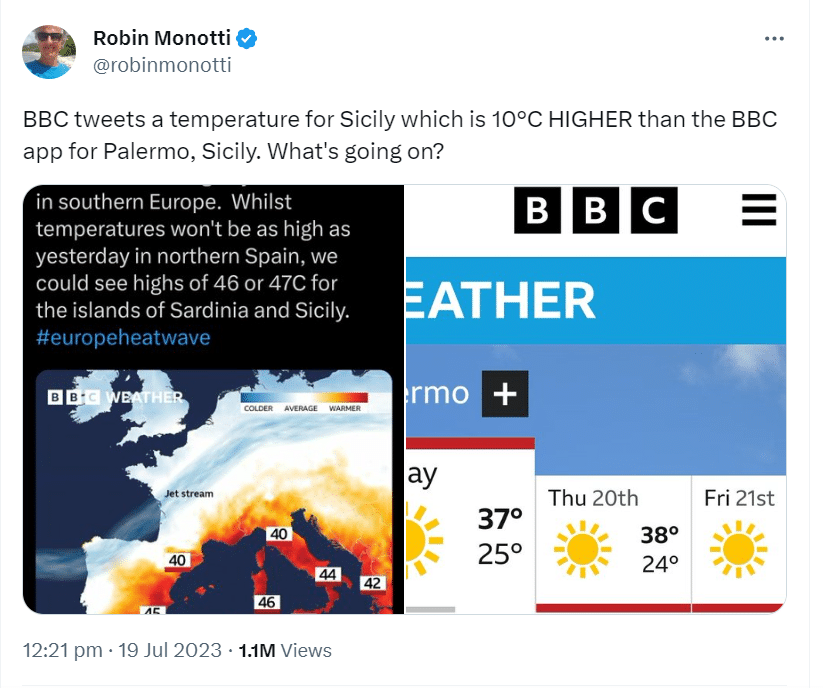823x688 pixels.
Task: Open the hamburger menu in the BBC app
Action: point(759,210)
